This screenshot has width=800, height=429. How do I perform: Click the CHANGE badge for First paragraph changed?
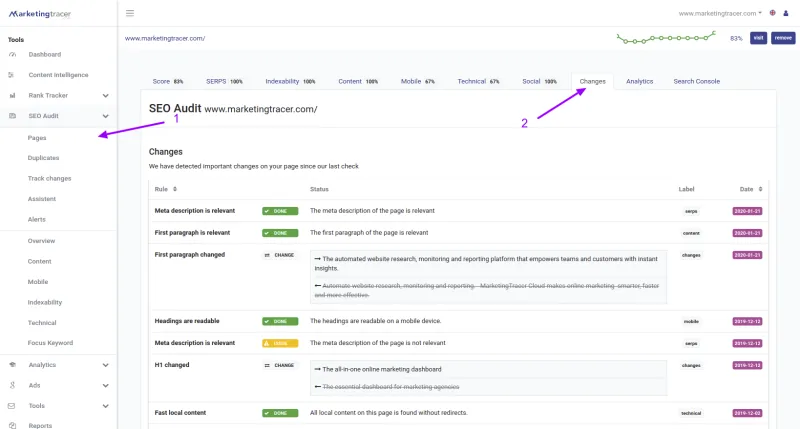(x=279, y=255)
